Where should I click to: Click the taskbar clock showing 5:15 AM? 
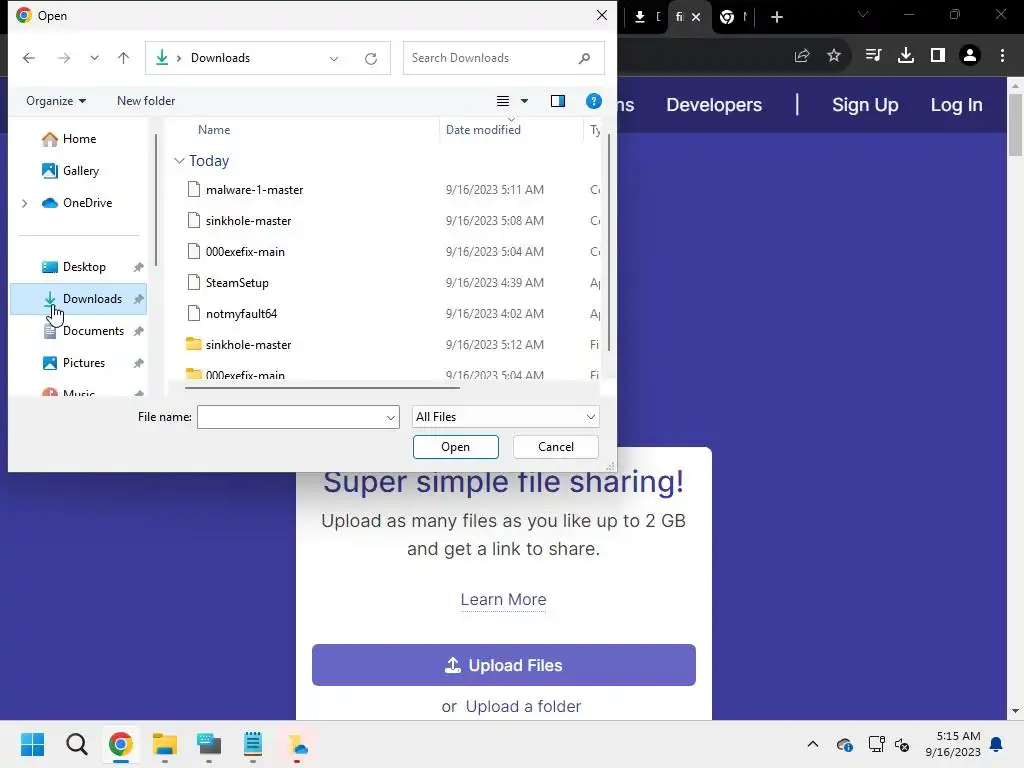point(952,744)
